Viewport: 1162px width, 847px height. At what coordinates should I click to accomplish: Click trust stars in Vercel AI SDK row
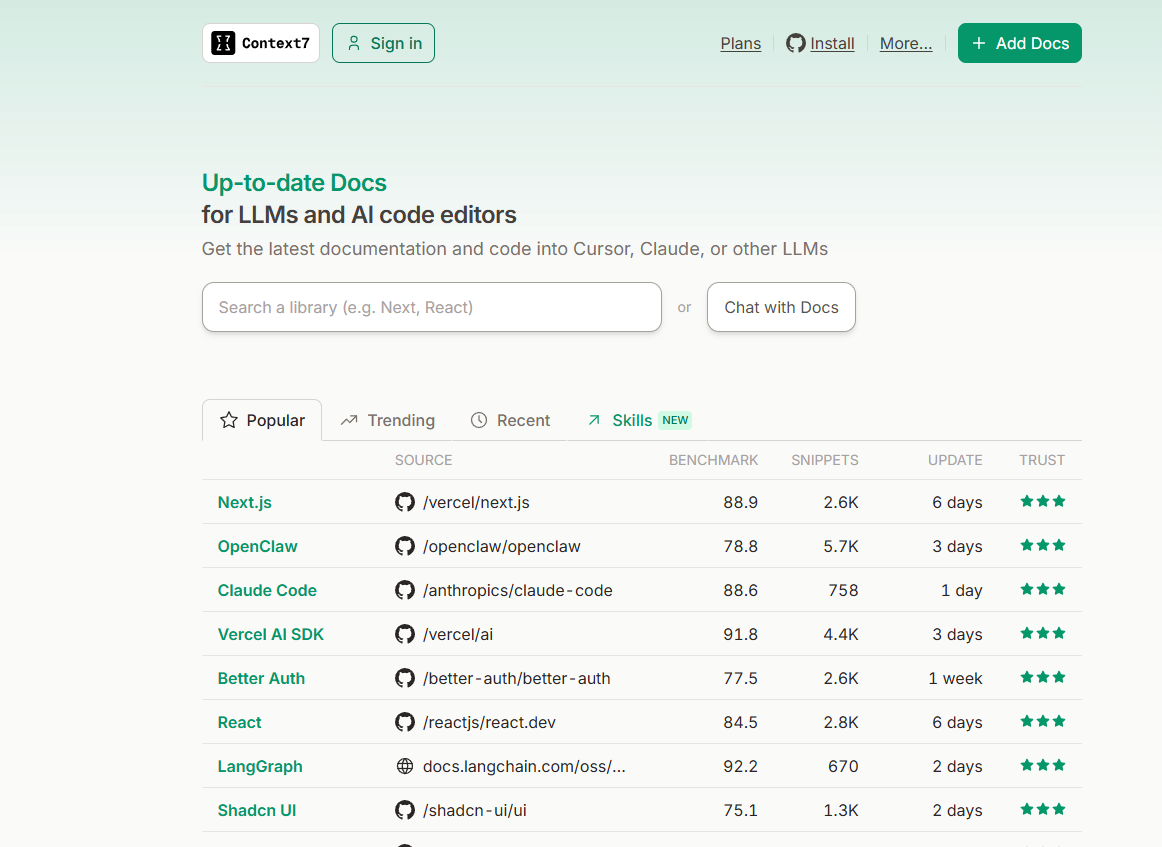pyautogui.click(x=1043, y=634)
